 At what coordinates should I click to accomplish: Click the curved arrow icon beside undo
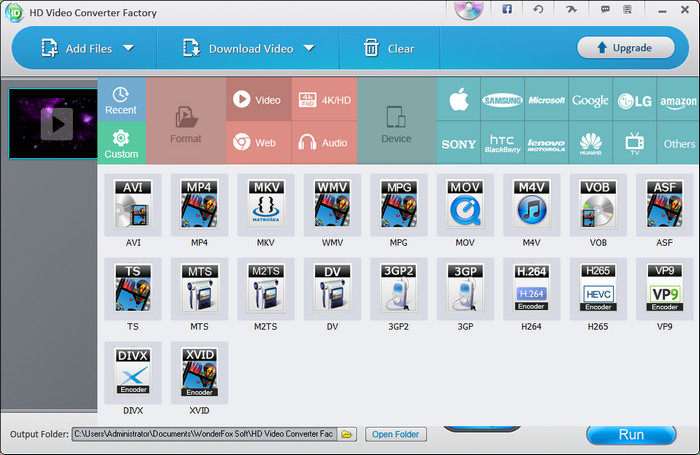click(571, 9)
